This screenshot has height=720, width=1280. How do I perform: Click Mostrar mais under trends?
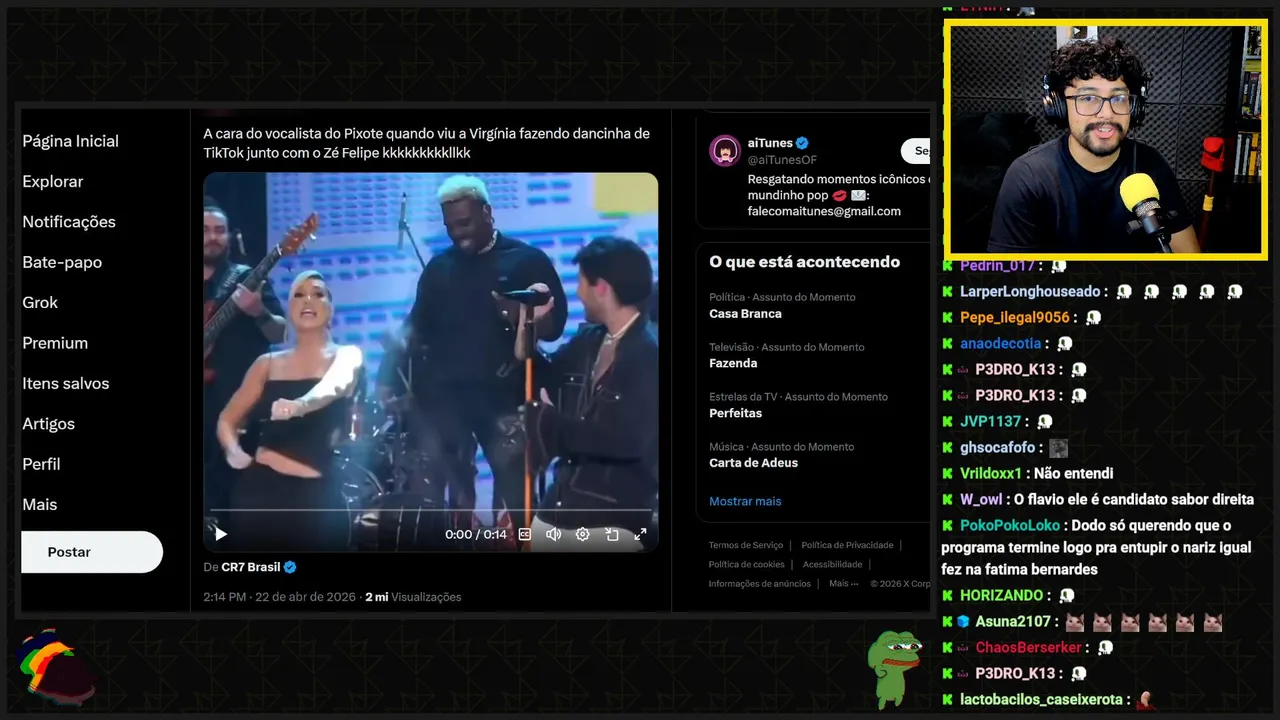tap(745, 501)
